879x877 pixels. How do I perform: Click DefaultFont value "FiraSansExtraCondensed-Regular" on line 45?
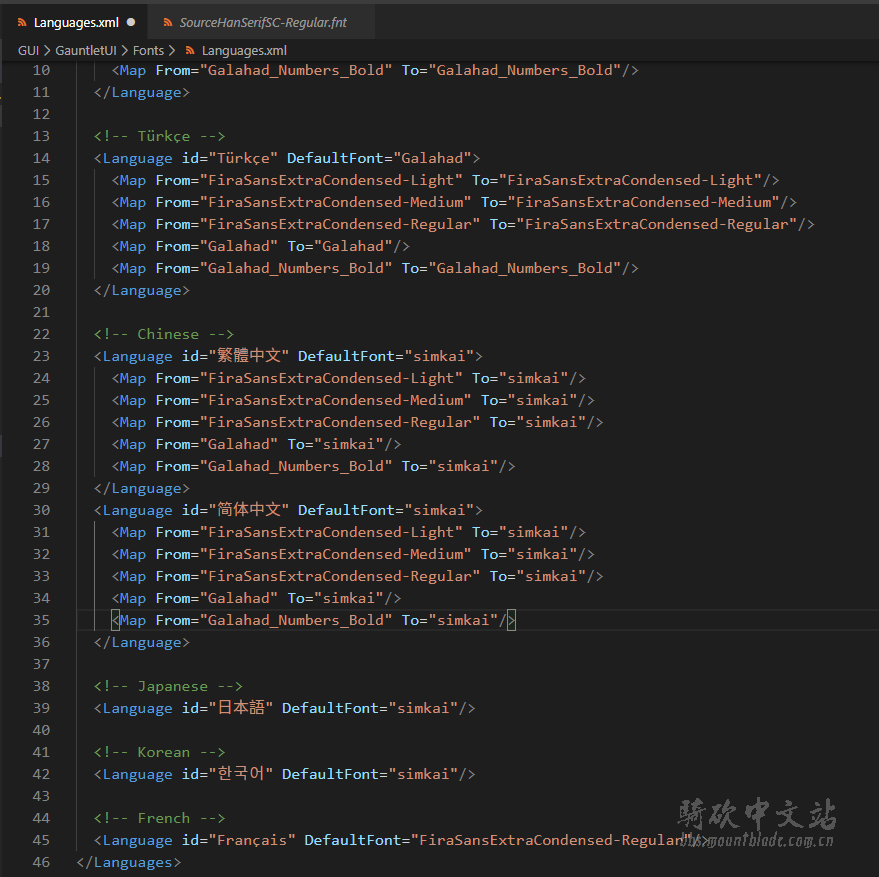(551, 840)
